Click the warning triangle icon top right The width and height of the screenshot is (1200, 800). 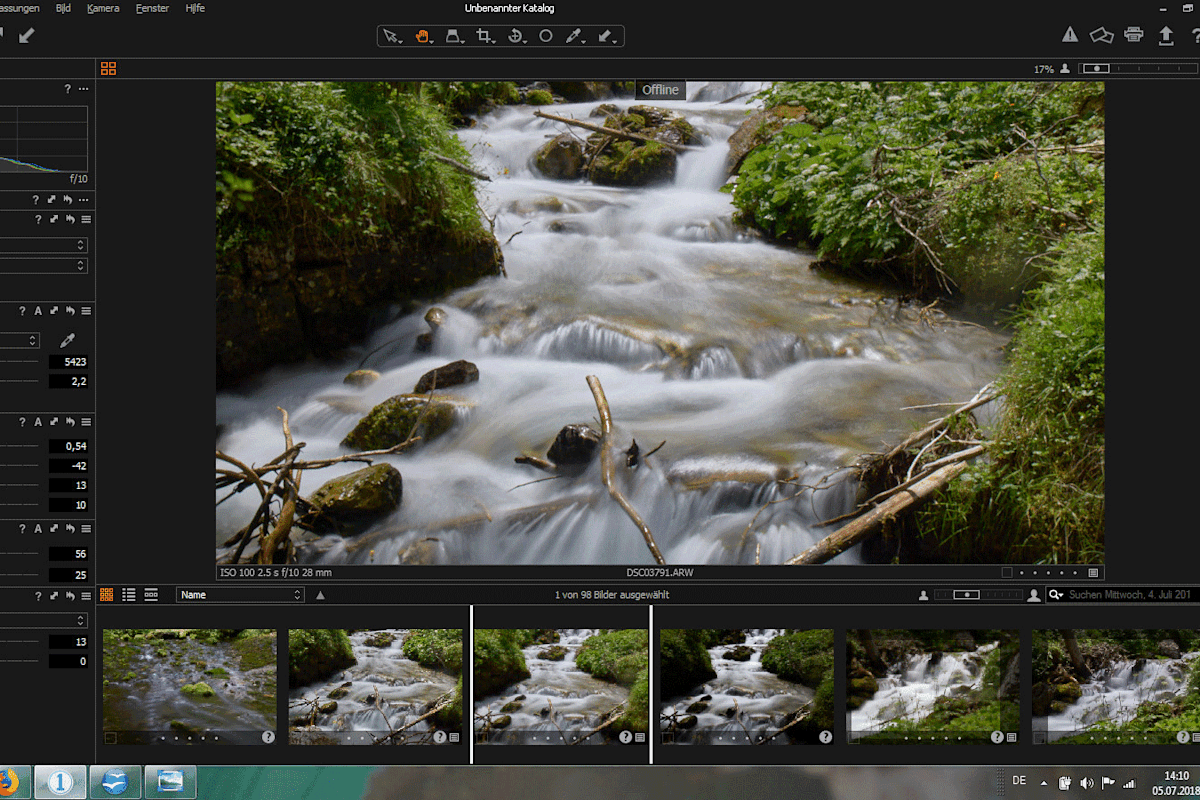(1069, 35)
